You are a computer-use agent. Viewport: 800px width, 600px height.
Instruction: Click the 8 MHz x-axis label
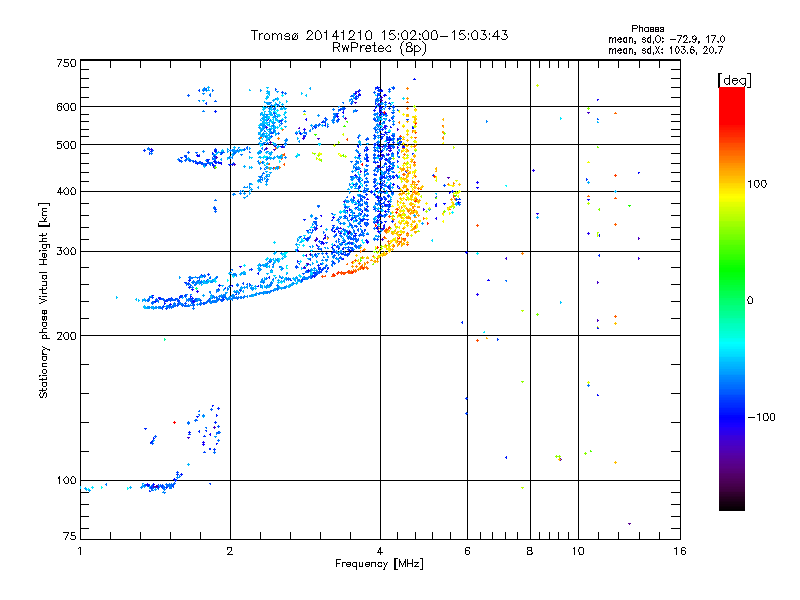point(530,551)
